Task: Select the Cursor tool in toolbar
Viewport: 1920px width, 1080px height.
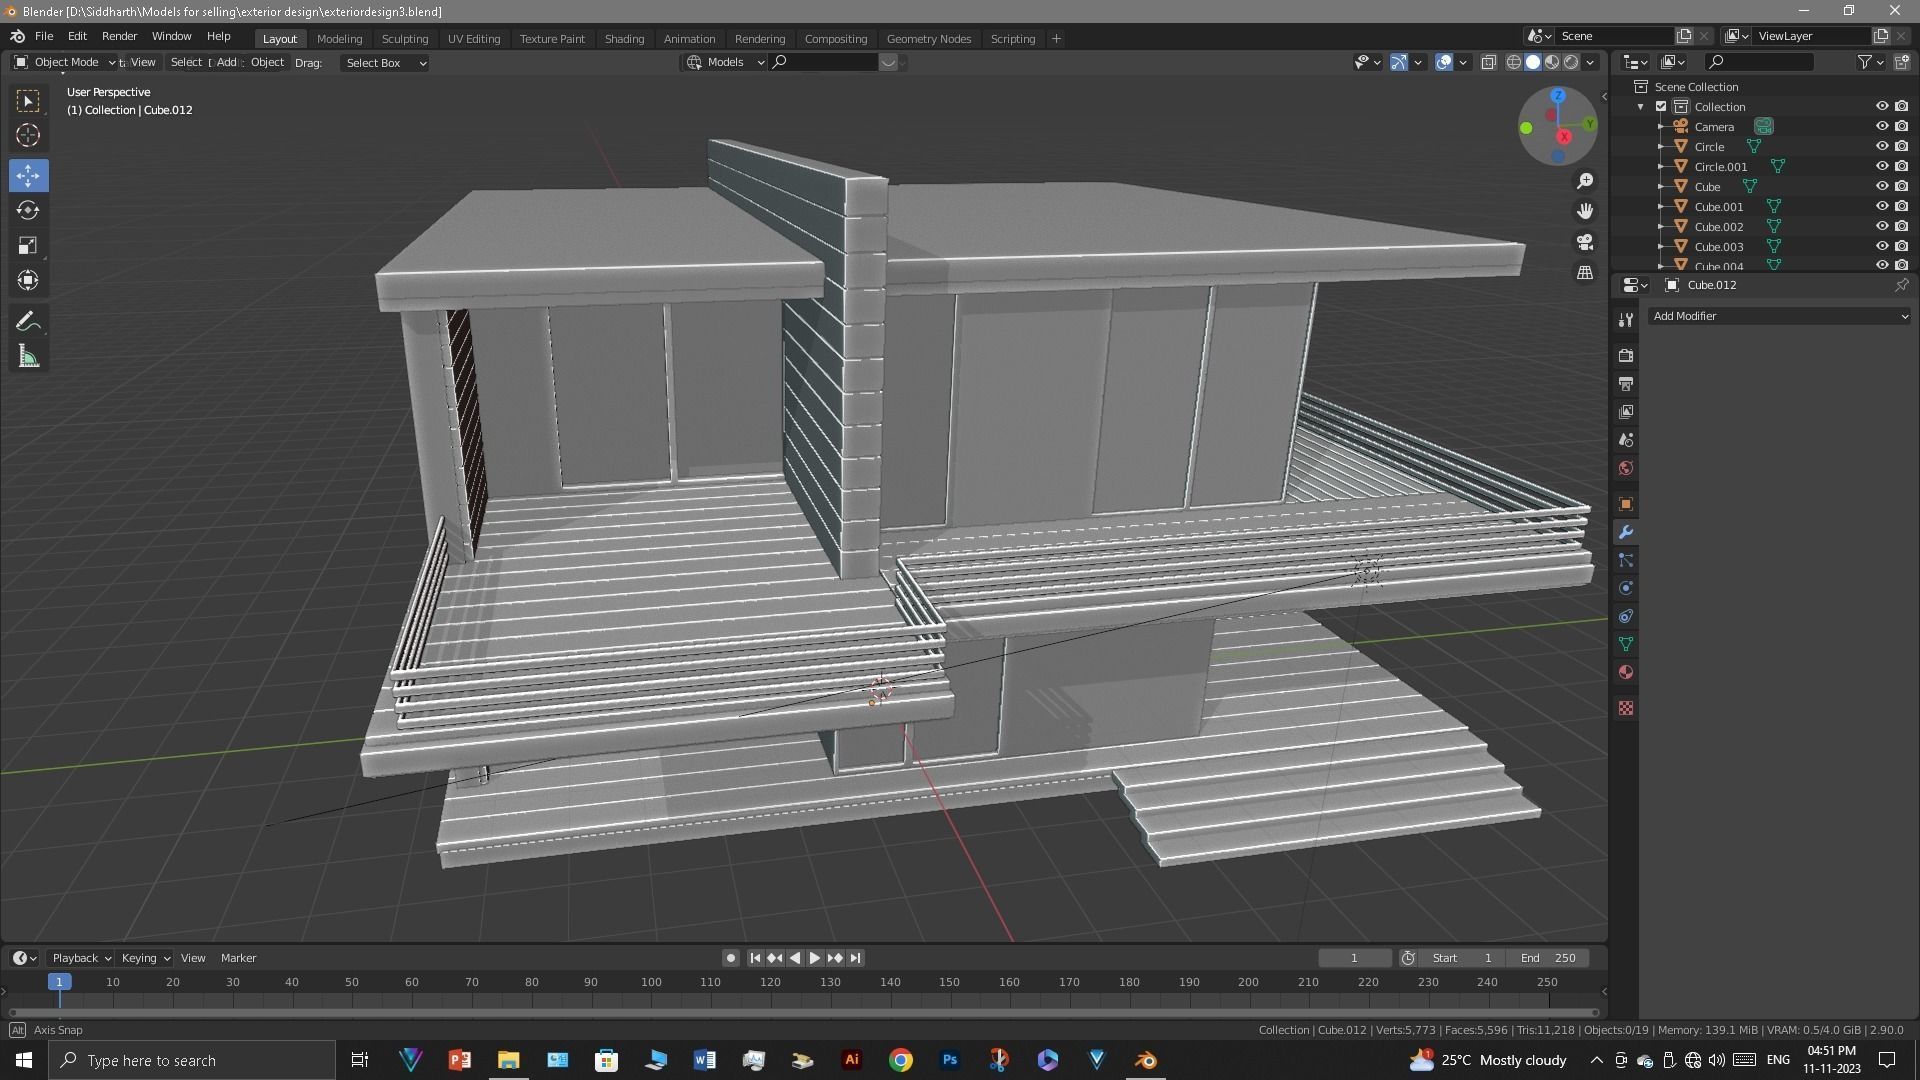Action: coord(28,135)
